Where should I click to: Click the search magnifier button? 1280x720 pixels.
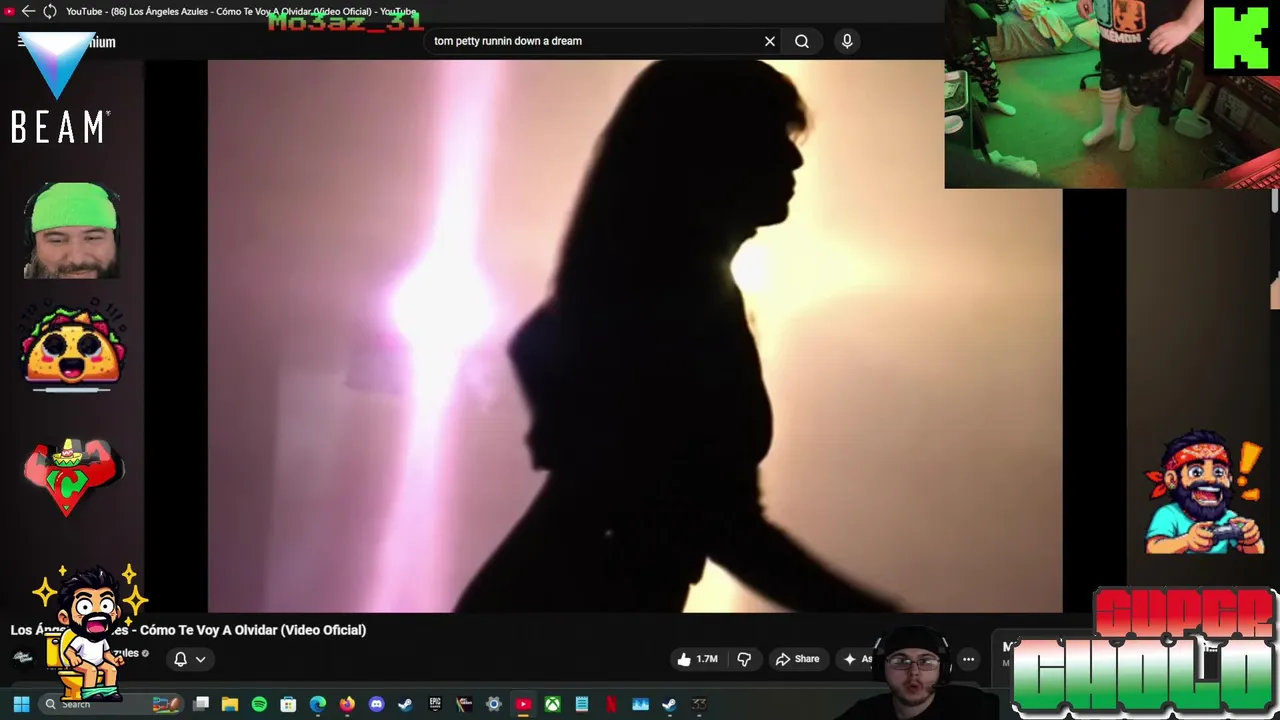point(802,41)
